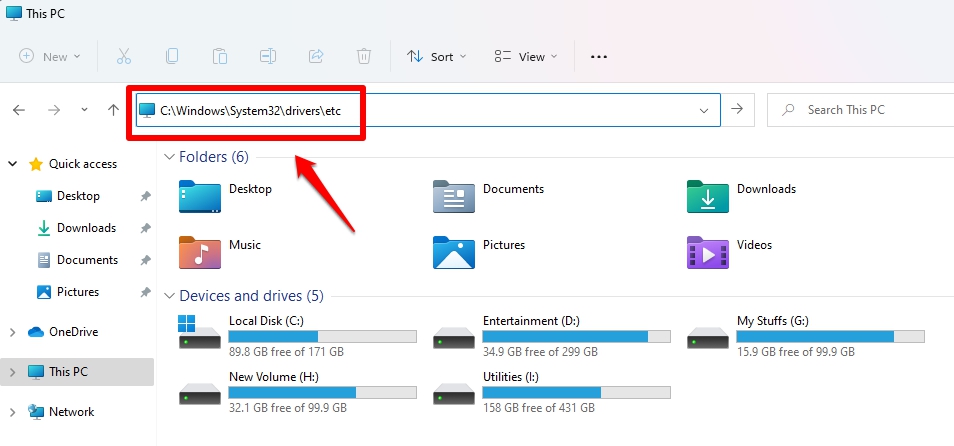Viewport: 954px width, 446px height.
Task: Open the Pictures folder icon in Folders
Action: pos(454,252)
